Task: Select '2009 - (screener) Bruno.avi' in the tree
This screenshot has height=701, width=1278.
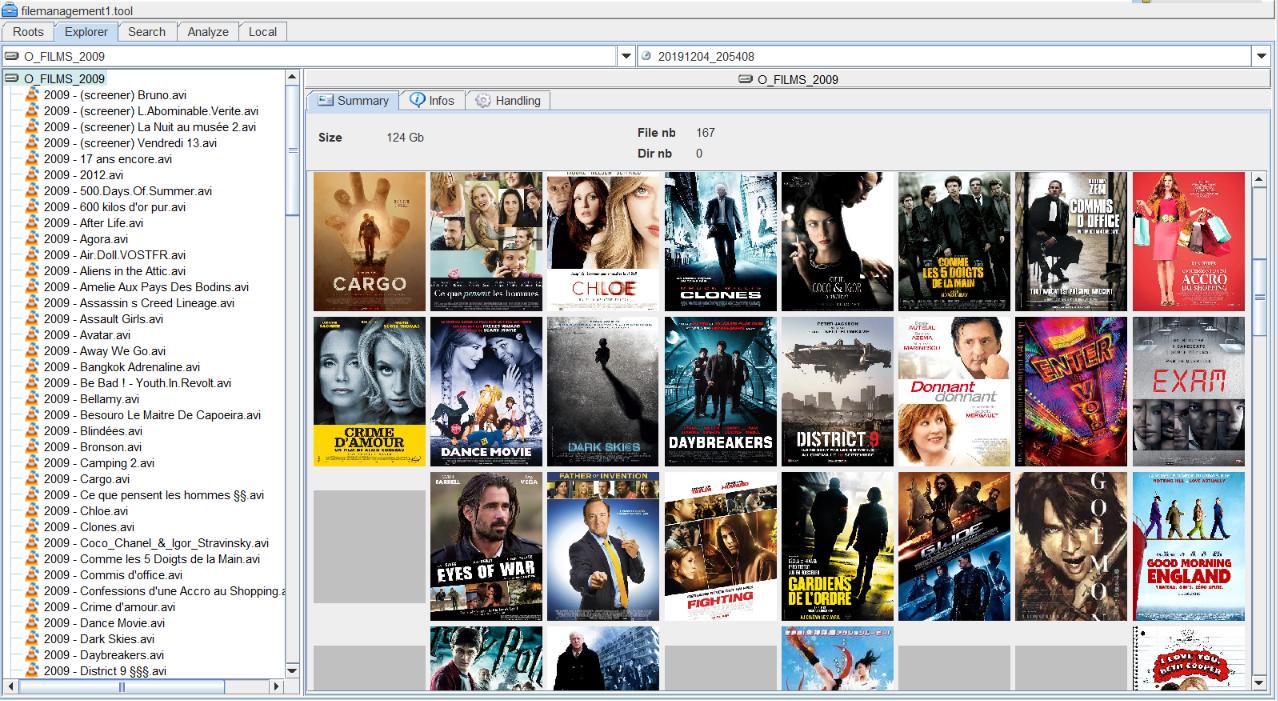Action: pyautogui.click(x=115, y=95)
